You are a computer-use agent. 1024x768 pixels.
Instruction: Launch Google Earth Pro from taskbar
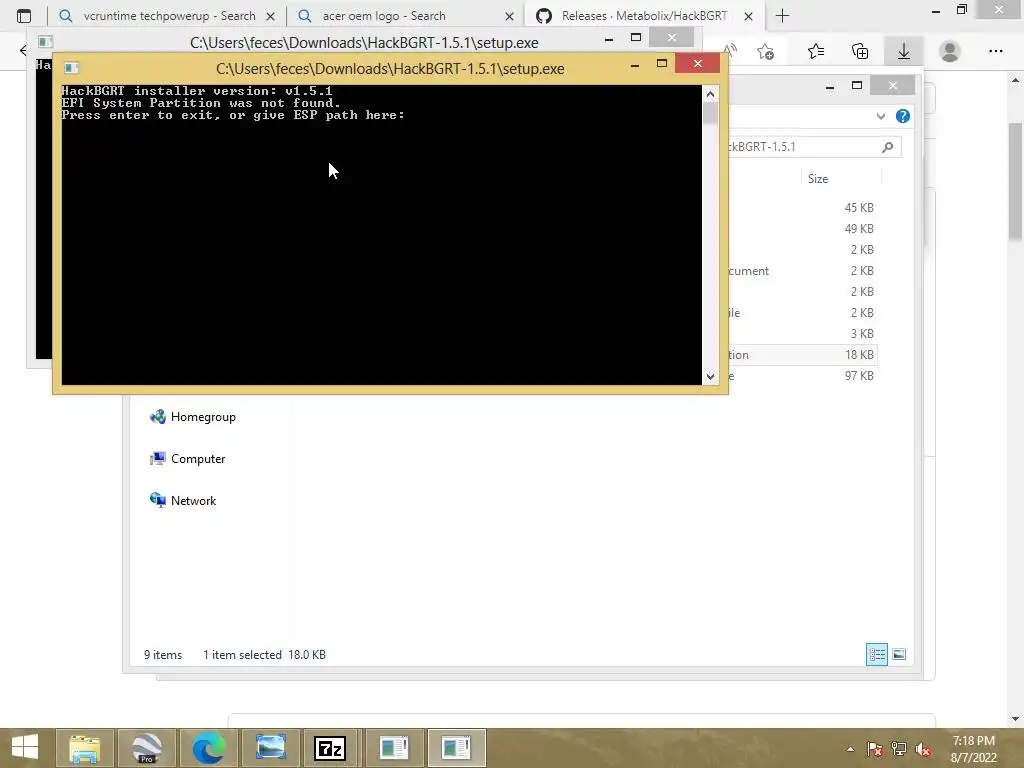tap(147, 748)
